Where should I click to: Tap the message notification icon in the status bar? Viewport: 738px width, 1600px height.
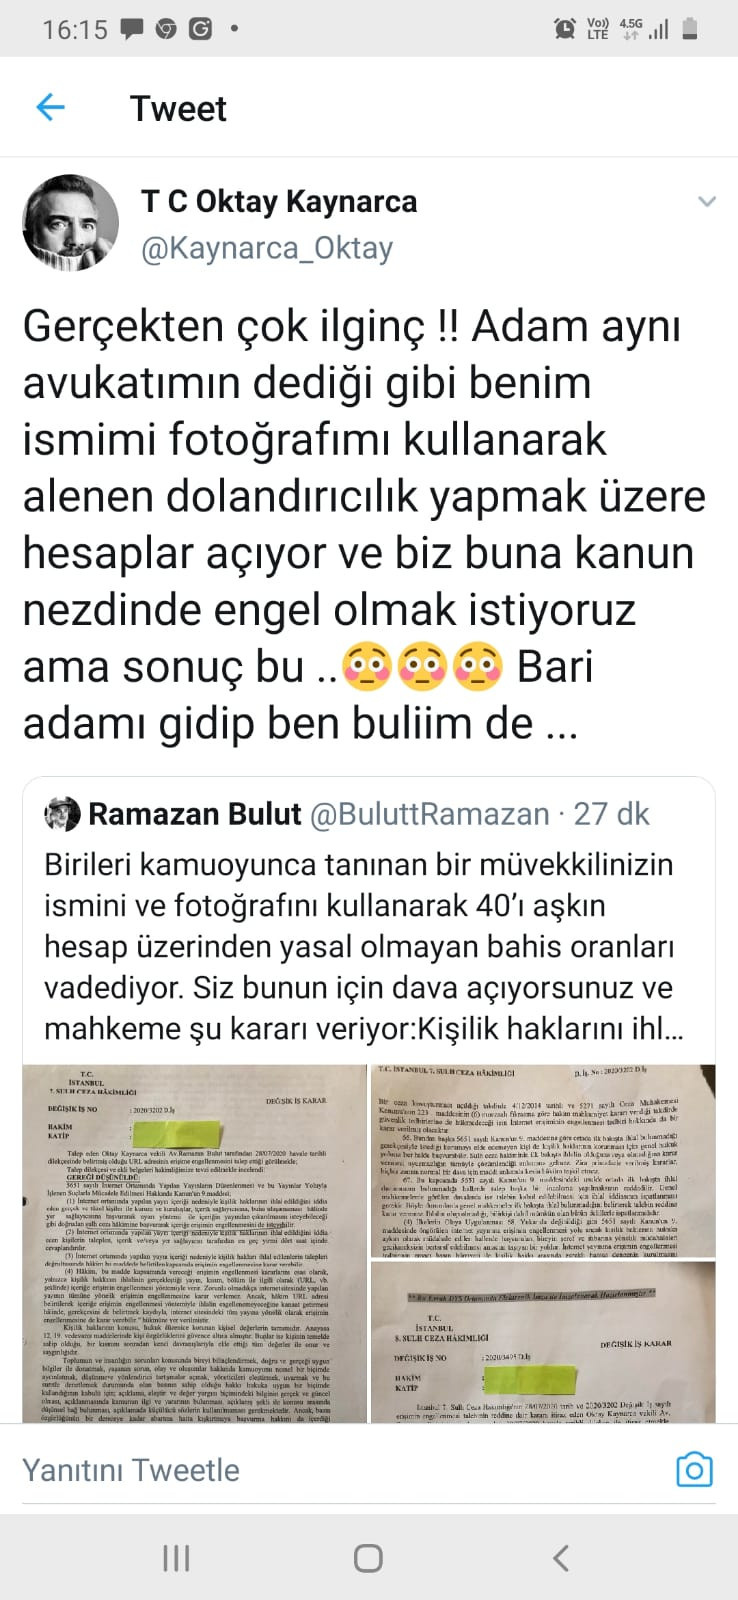132,29
